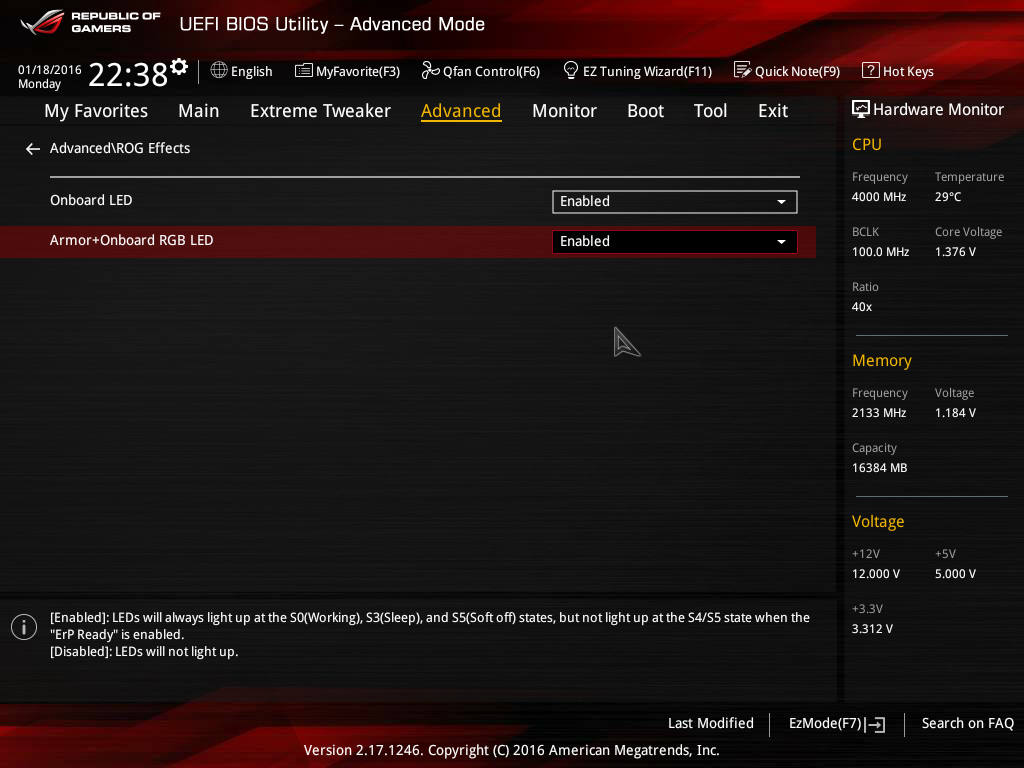
Task: Click the version 2.17.1246 copyright text
Action: [x=511, y=750]
